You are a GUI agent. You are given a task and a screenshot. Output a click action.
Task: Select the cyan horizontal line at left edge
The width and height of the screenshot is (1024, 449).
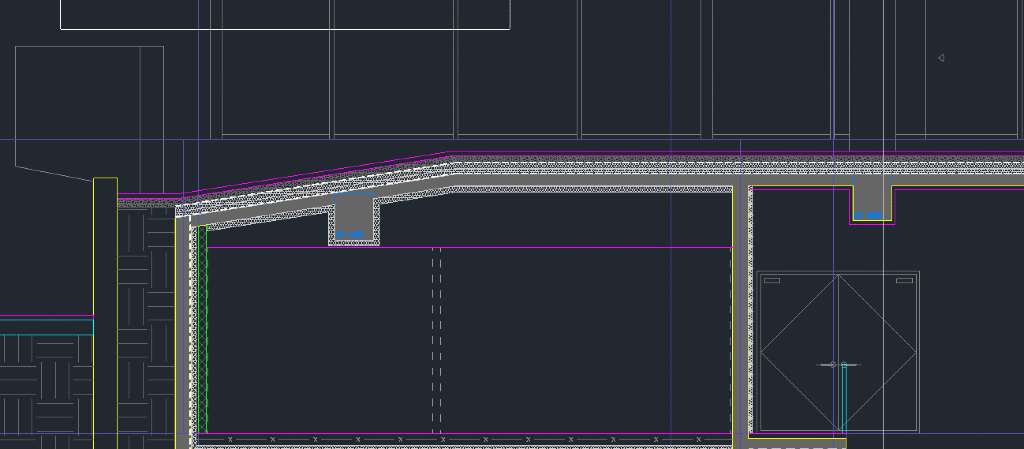pos(45,320)
